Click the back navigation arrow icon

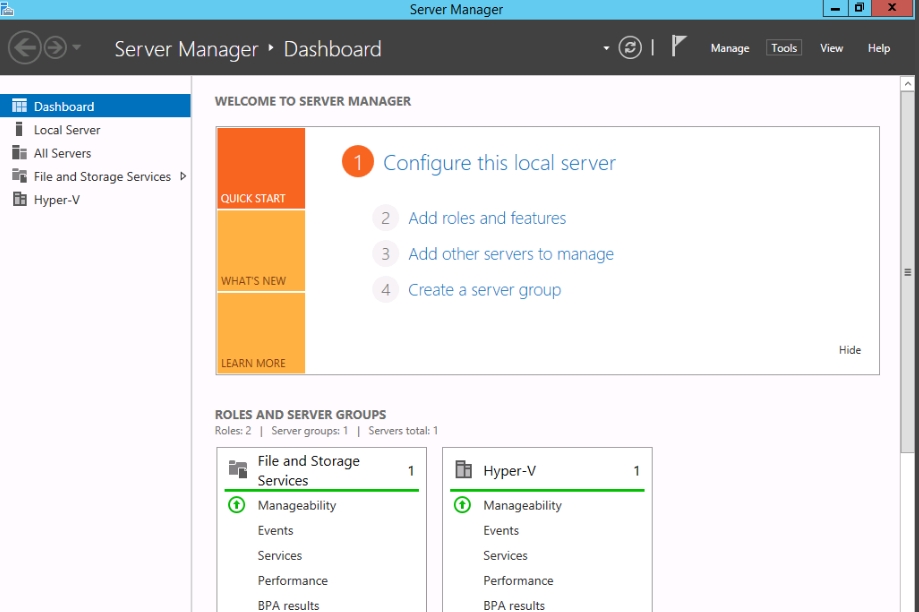pos(24,47)
